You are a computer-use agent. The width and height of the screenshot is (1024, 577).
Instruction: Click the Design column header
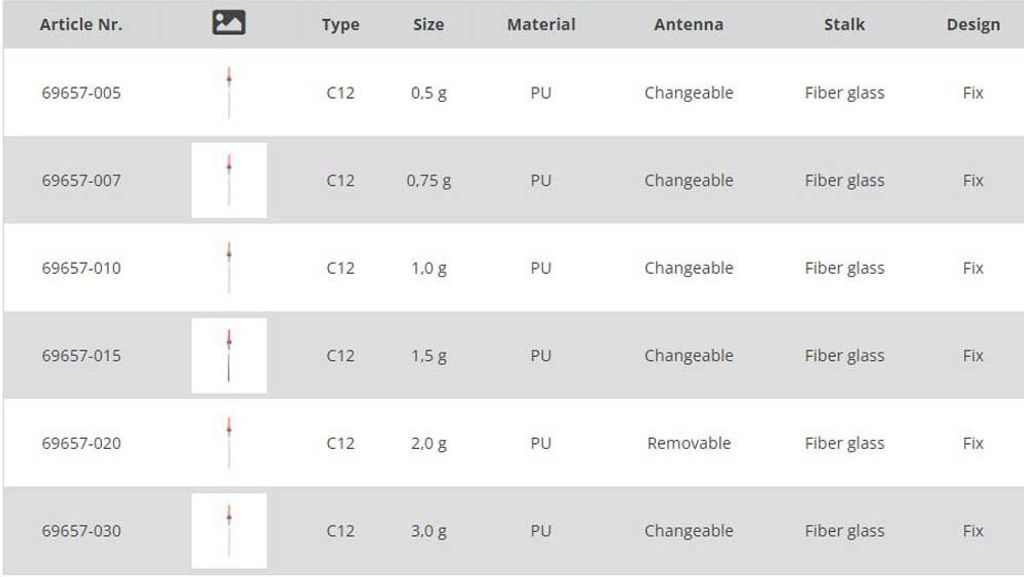pyautogui.click(x=972, y=25)
